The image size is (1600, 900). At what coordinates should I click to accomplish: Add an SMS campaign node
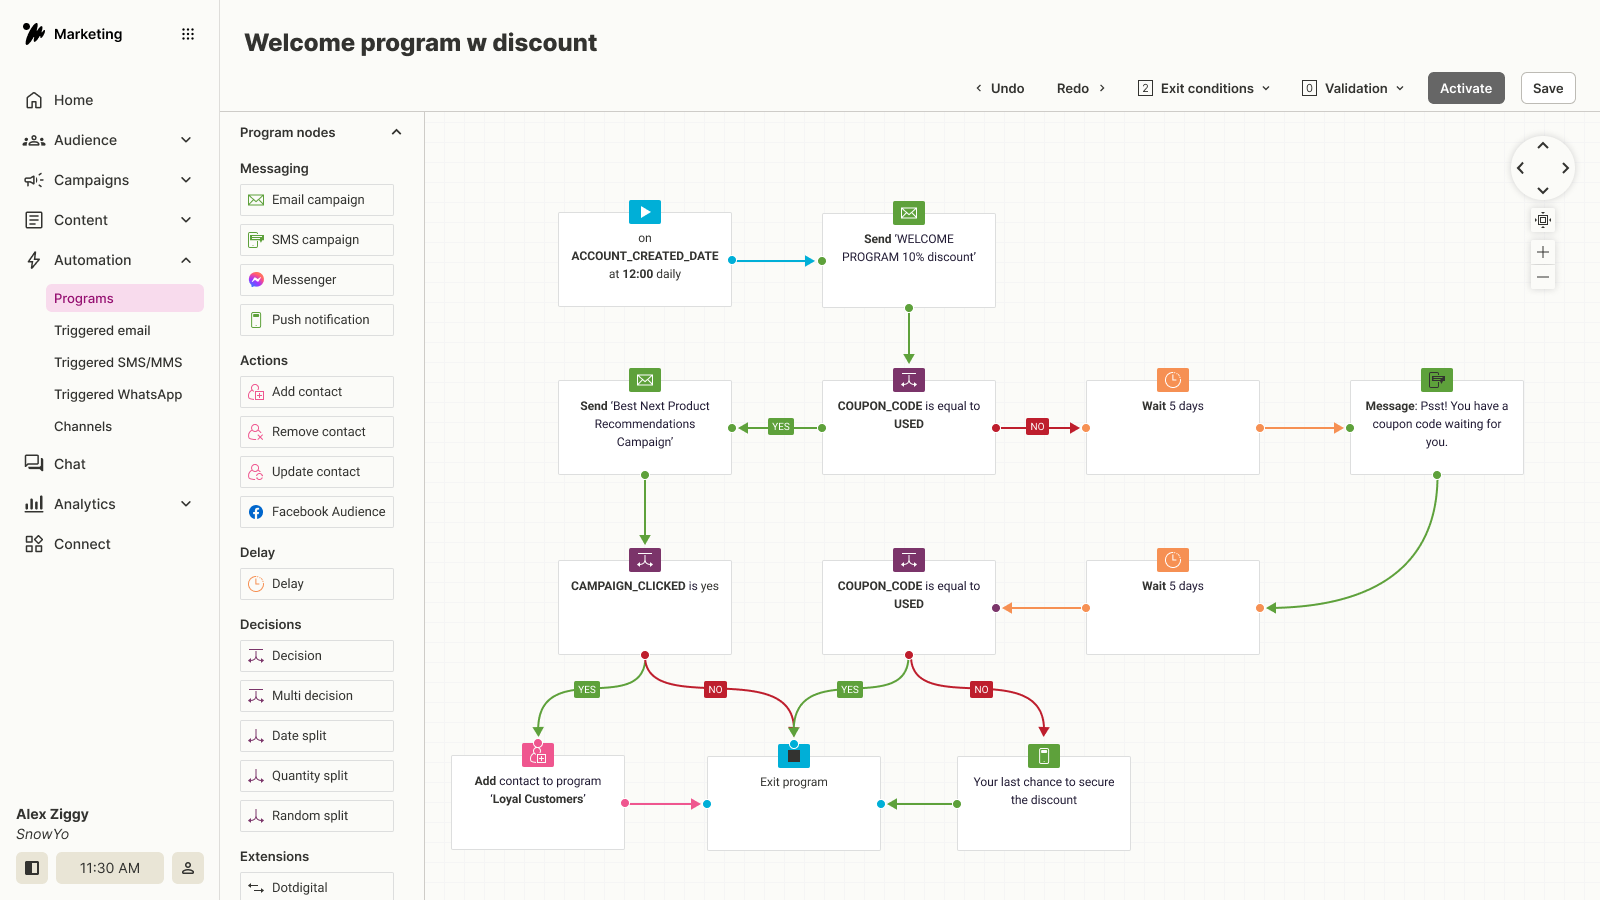(317, 240)
